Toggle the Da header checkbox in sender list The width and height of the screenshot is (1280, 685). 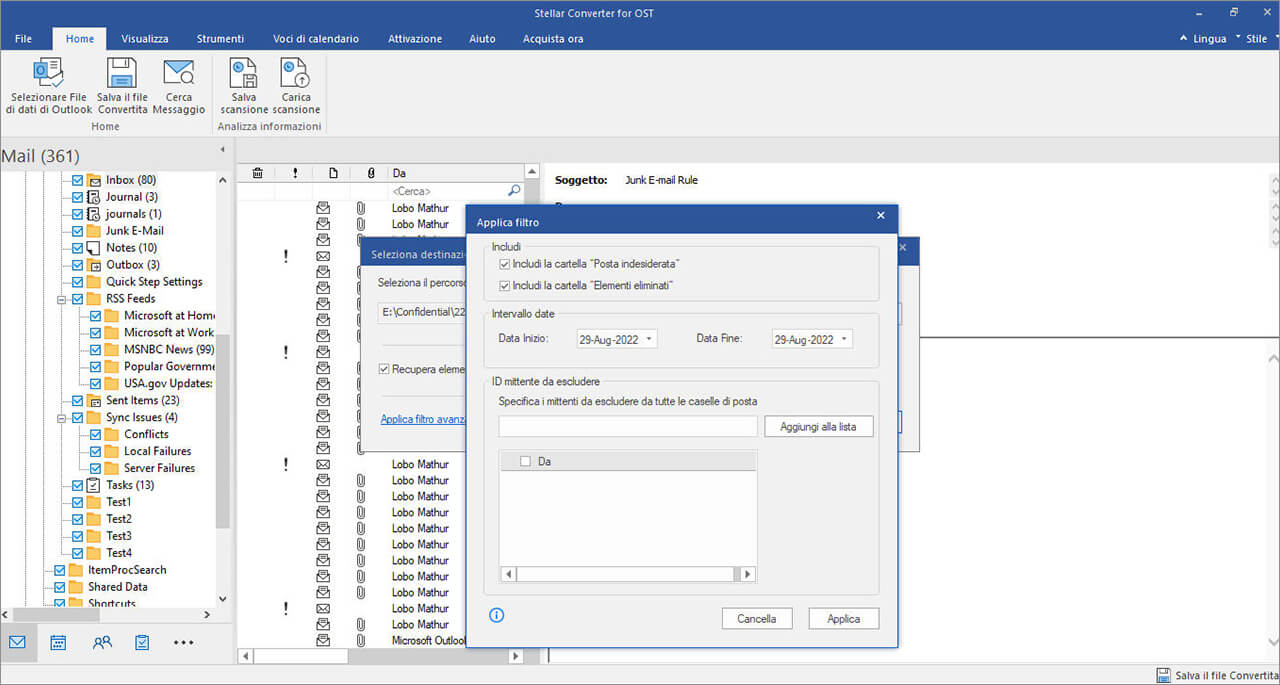coord(525,461)
